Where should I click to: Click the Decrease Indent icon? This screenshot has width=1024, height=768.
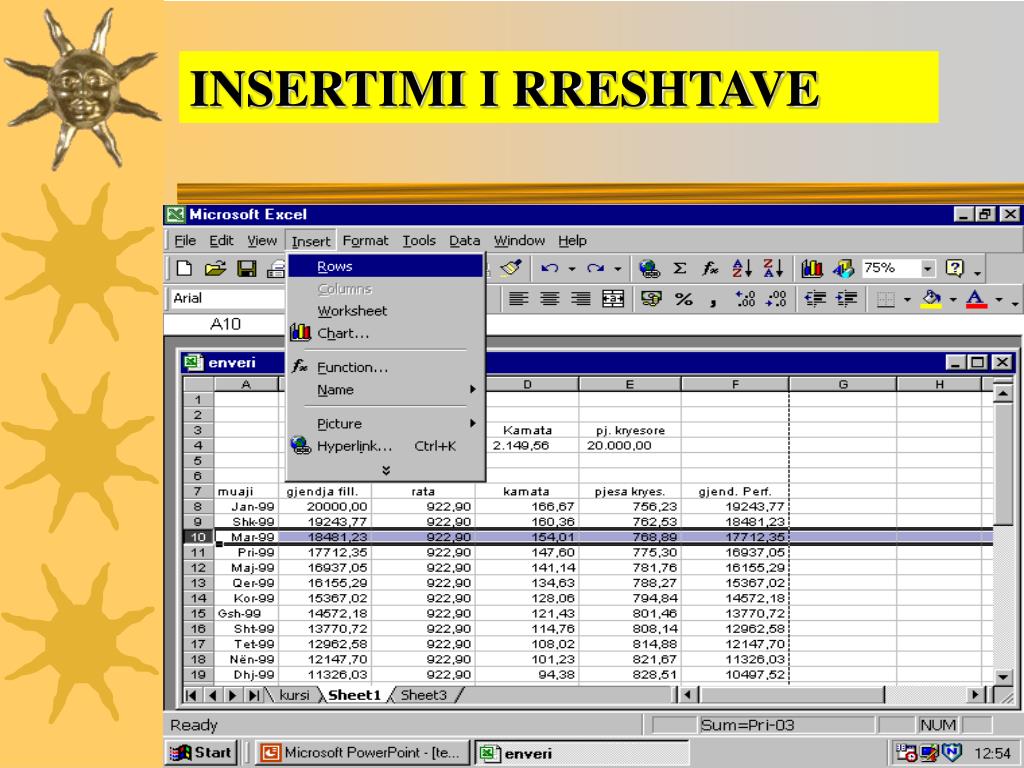tap(815, 299)
